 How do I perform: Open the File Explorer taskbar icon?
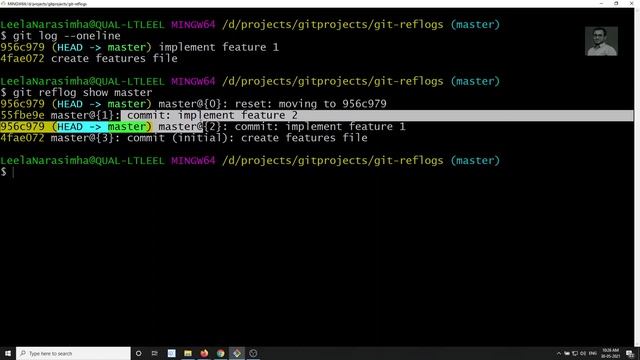(x=188, y=353)
